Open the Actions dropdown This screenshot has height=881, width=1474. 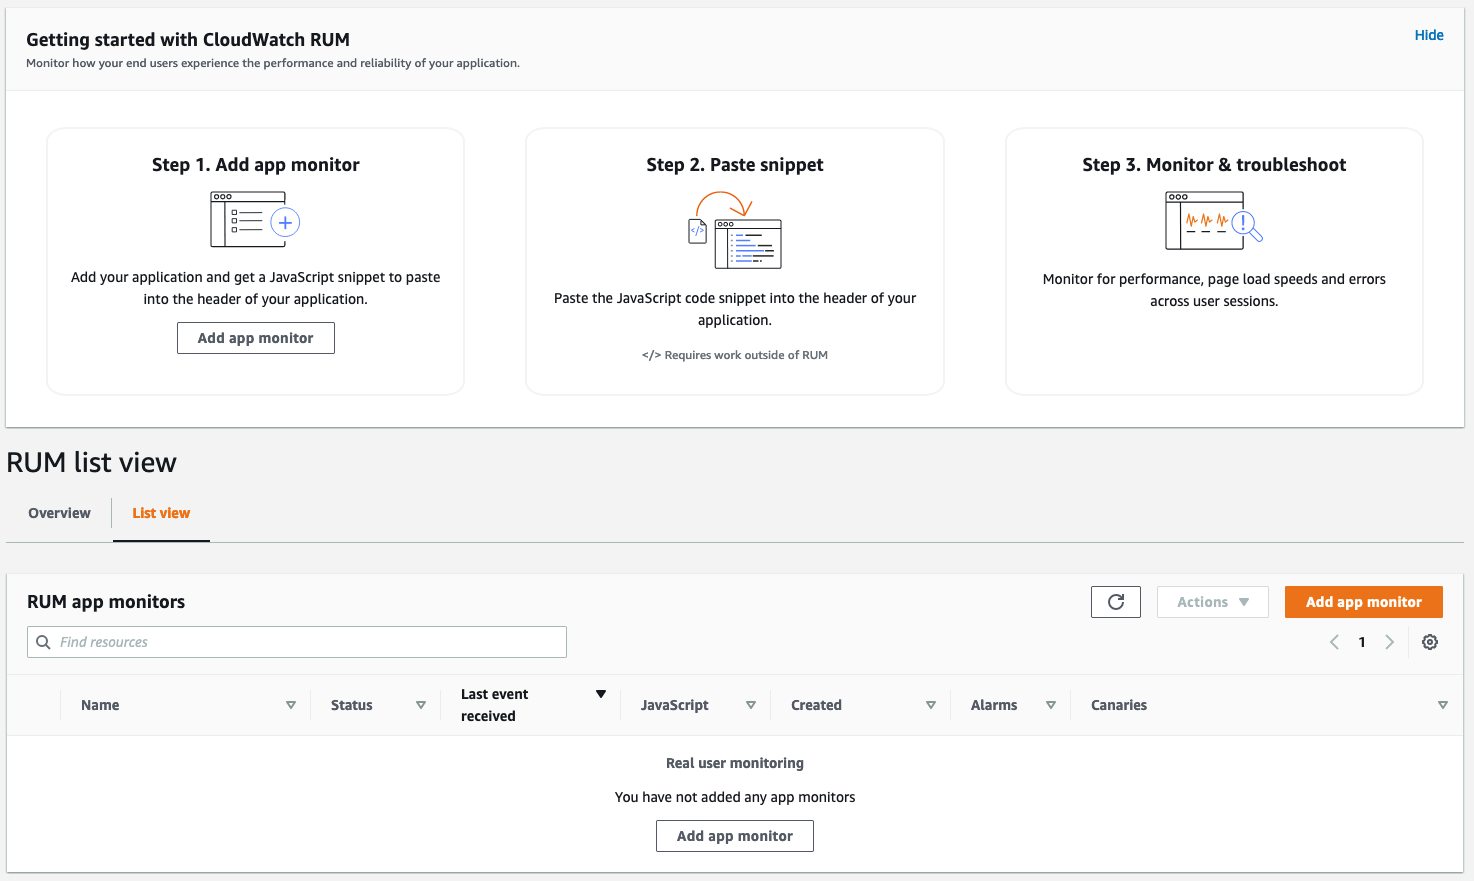1212,601
